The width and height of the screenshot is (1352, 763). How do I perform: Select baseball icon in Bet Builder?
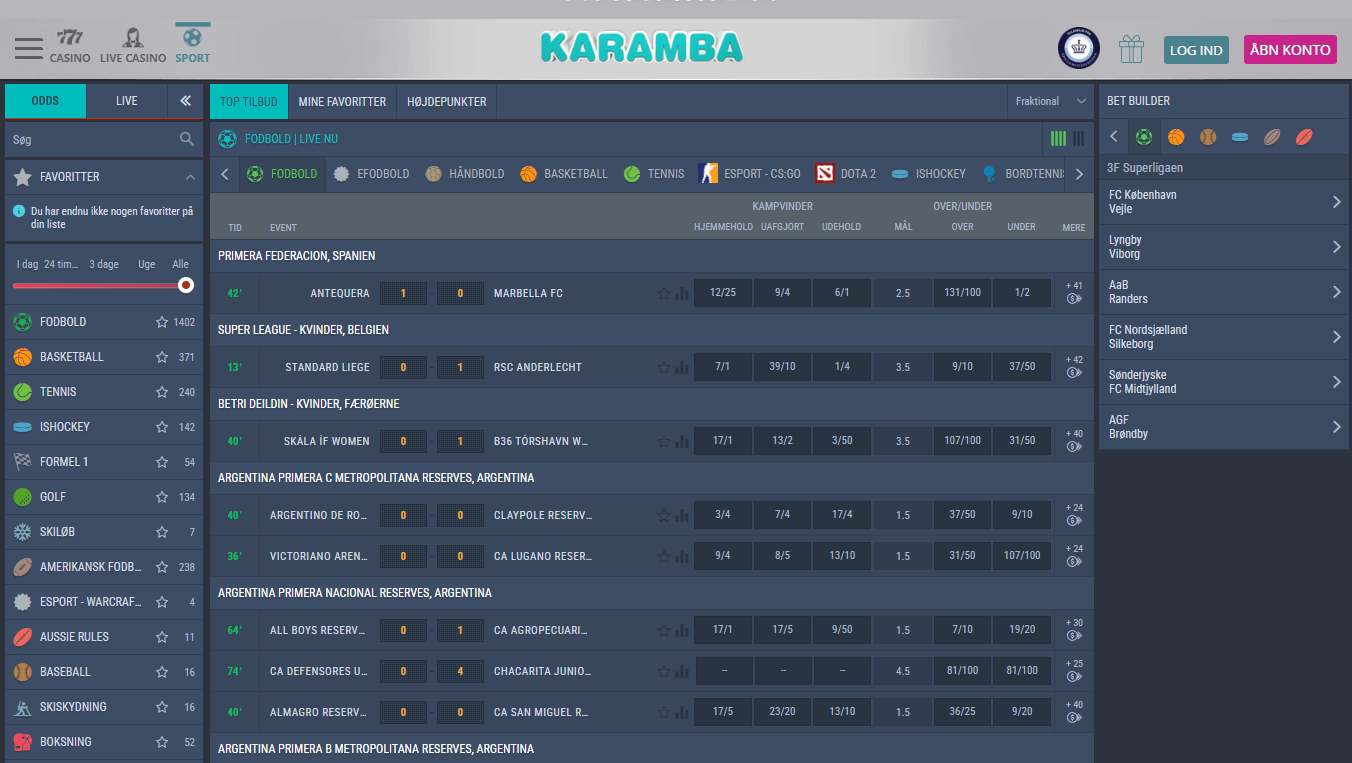(x=1208, y=137)
